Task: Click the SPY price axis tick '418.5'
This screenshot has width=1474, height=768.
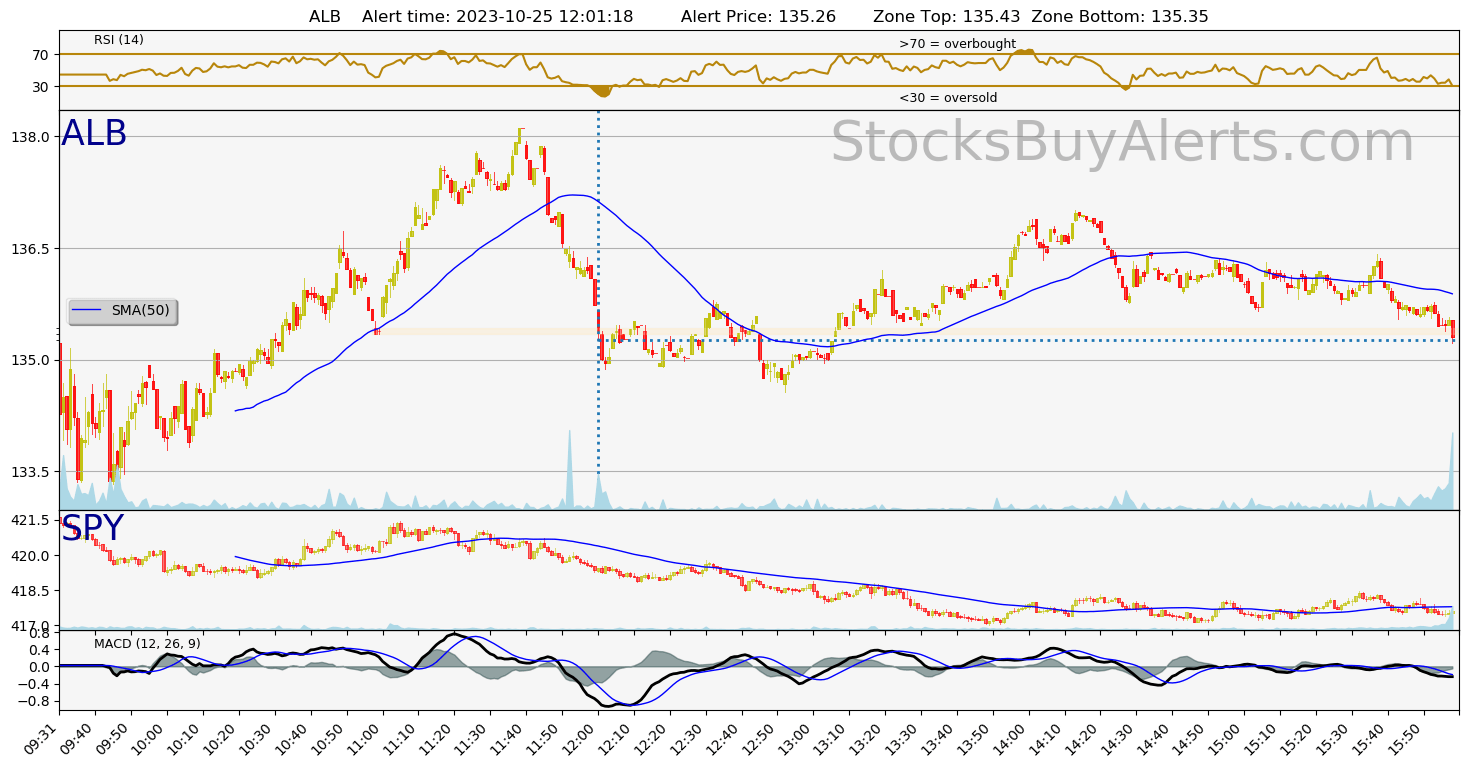Action: (x=31, y=591)
